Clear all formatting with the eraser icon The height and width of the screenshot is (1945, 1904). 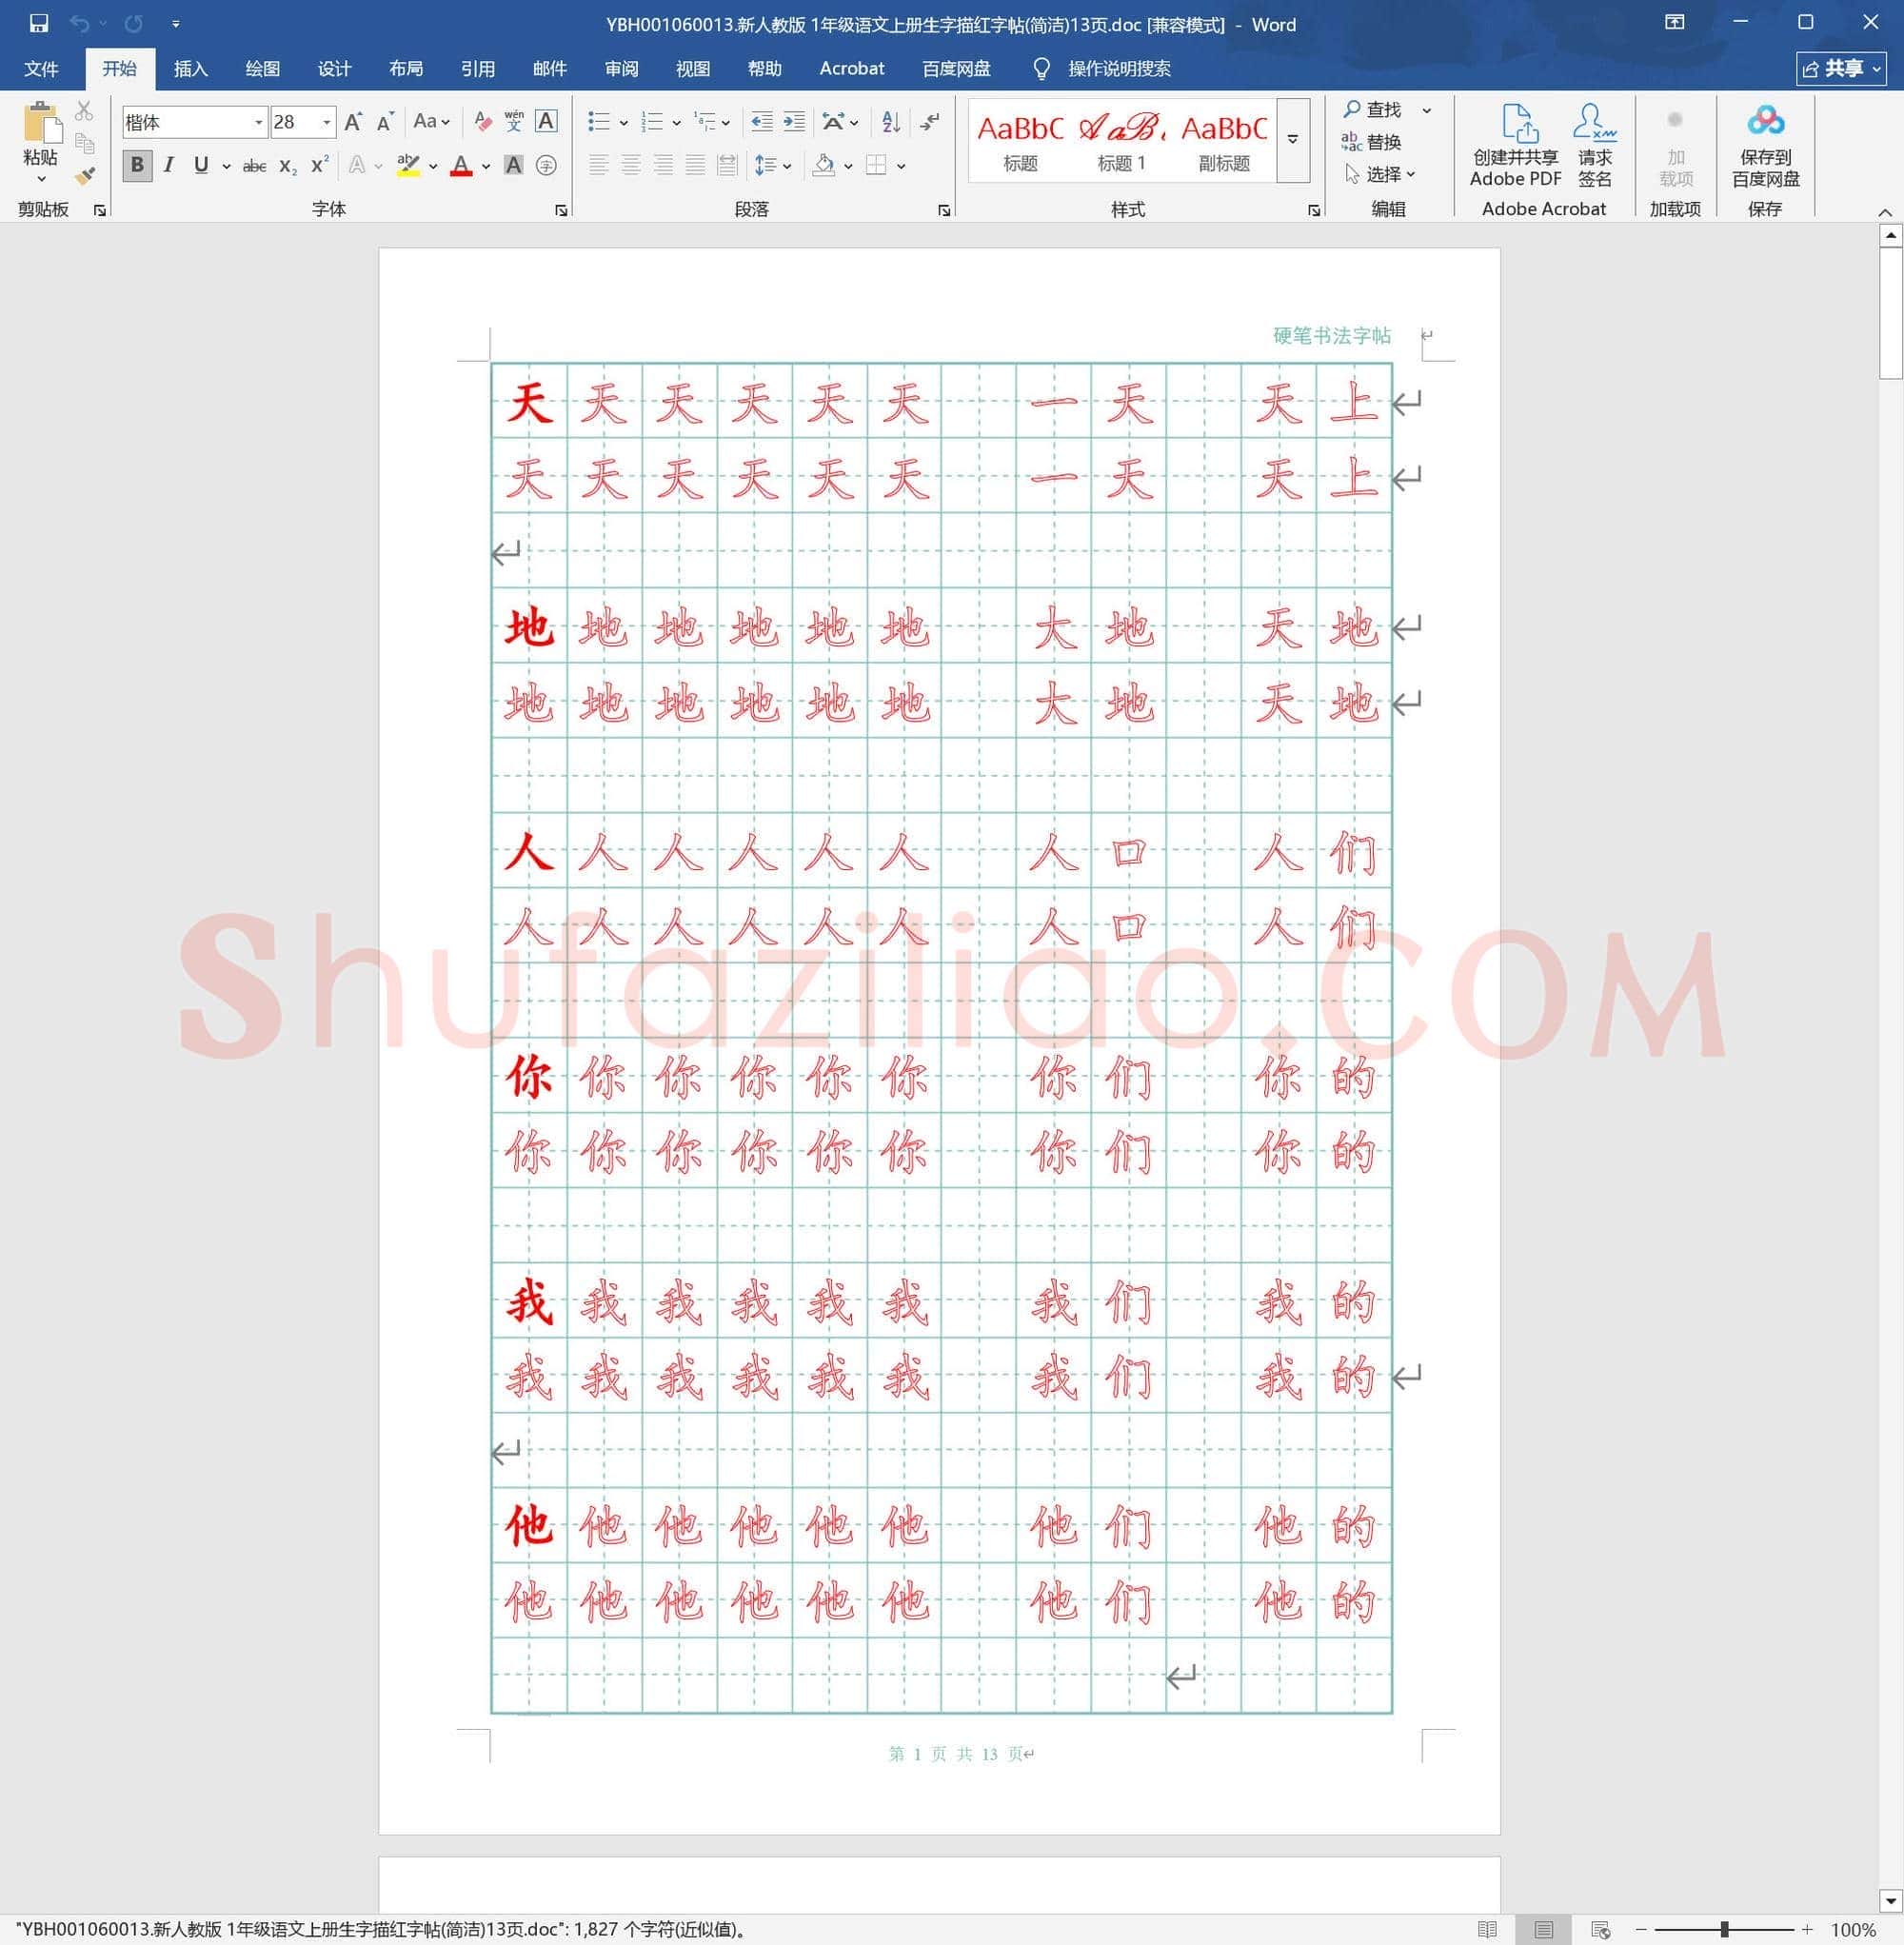pyautogui.click(x=482, y=122)
